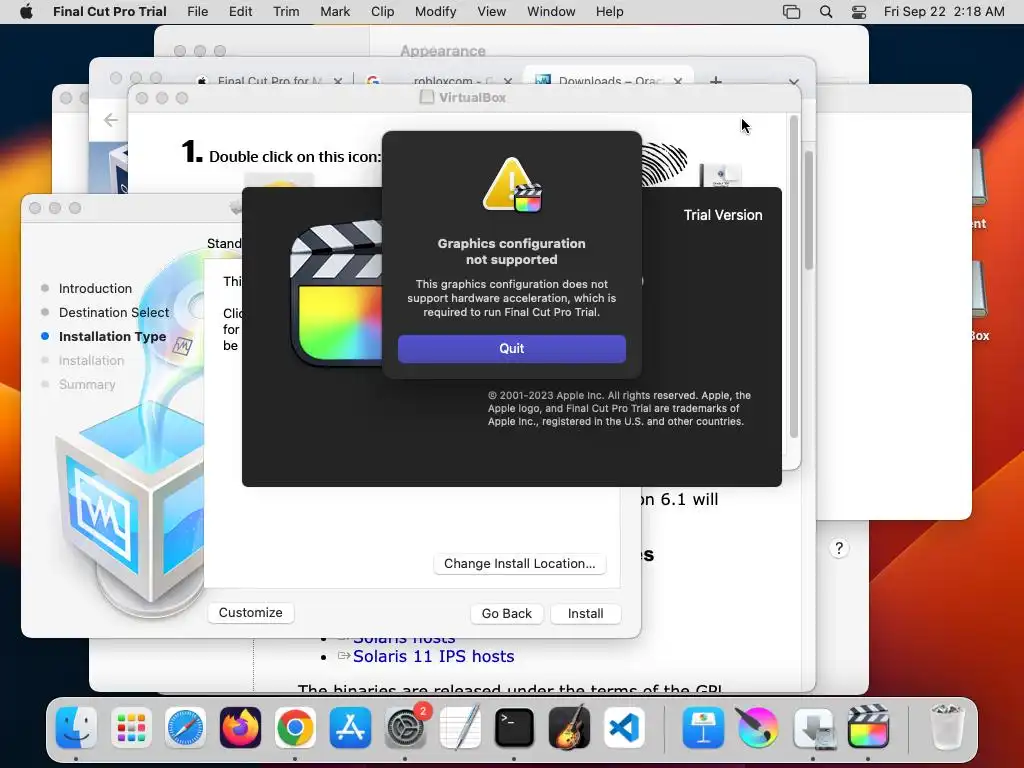This screenshot has width=1024, height=768.
Task: Open the Edit menu
Action: pyautogui.click(x=240, y=12)
